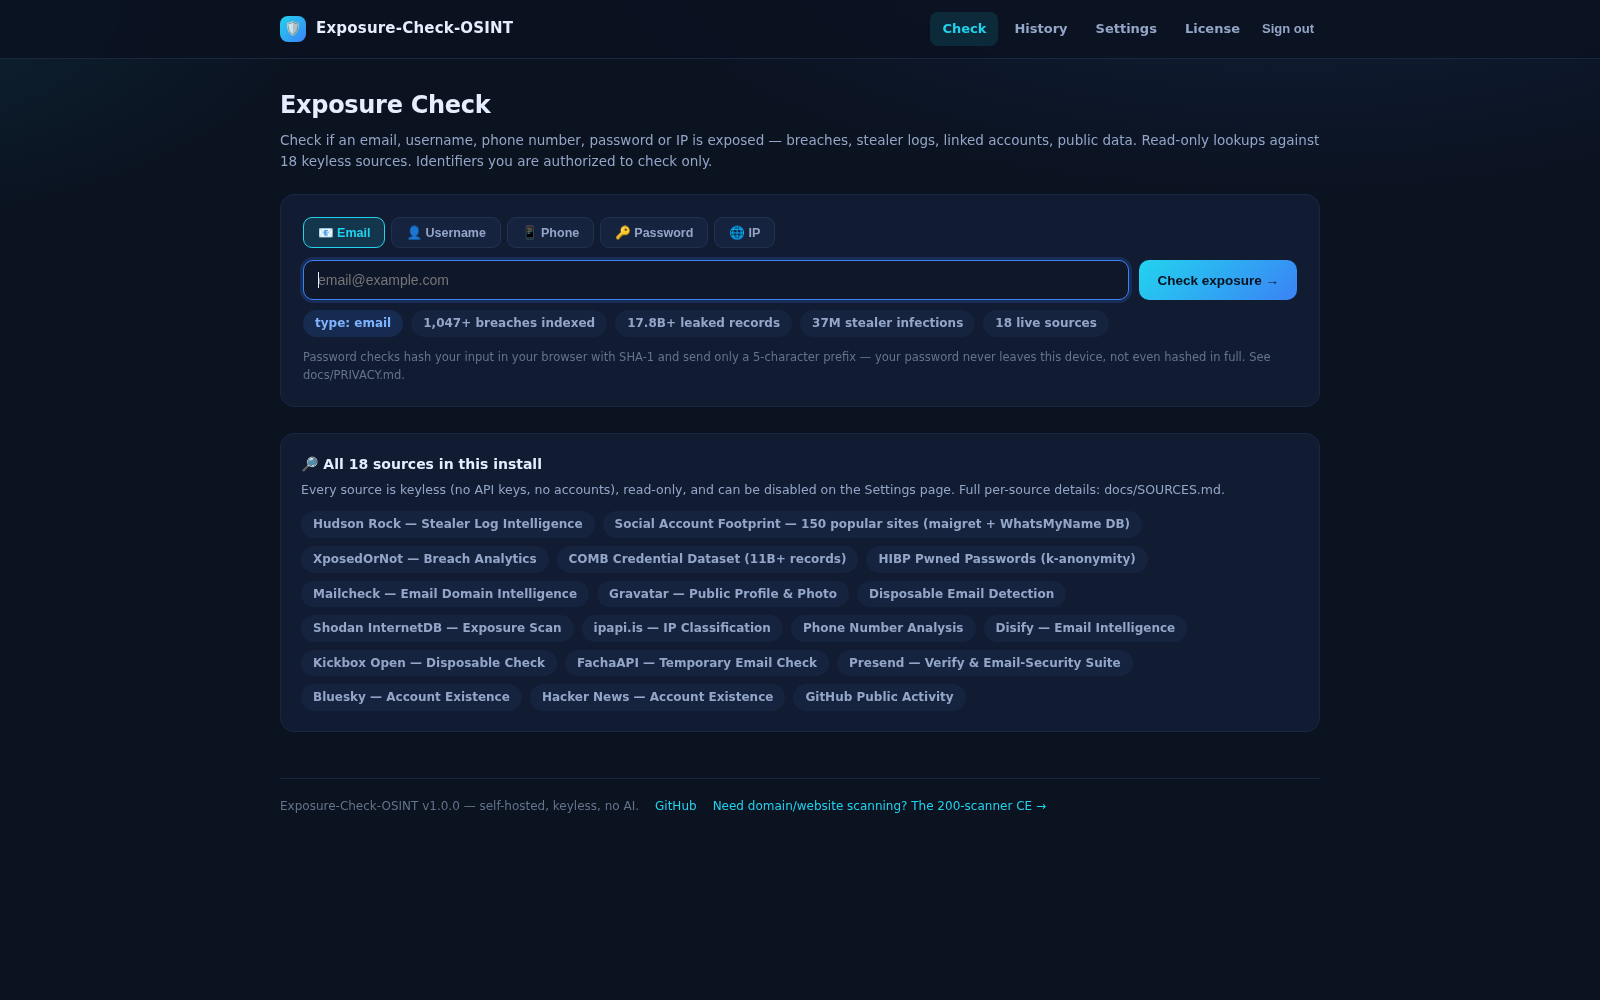Image resolution: width=1600 pixels, height=1000 pixels.
Task: Click '37M stealer infections' chip
Action: pos(887,323)
